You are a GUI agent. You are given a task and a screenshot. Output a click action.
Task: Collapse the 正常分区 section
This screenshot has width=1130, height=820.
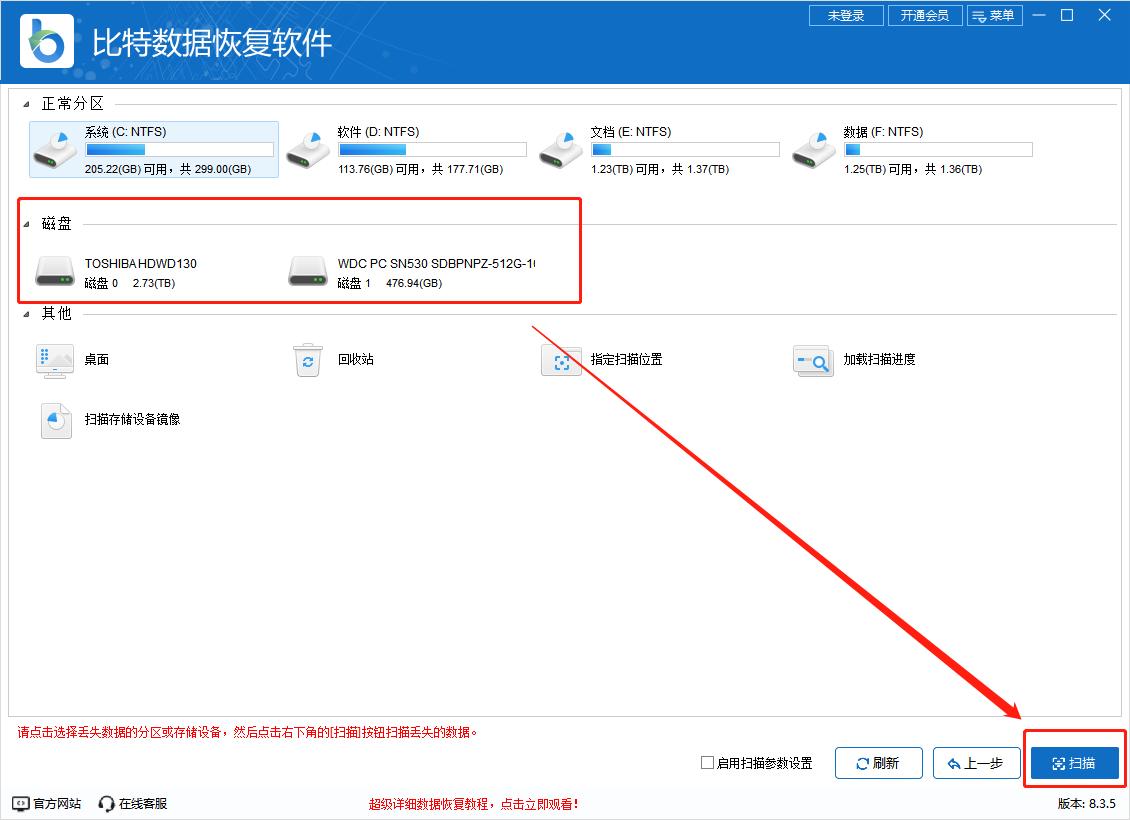coord(27,104)
